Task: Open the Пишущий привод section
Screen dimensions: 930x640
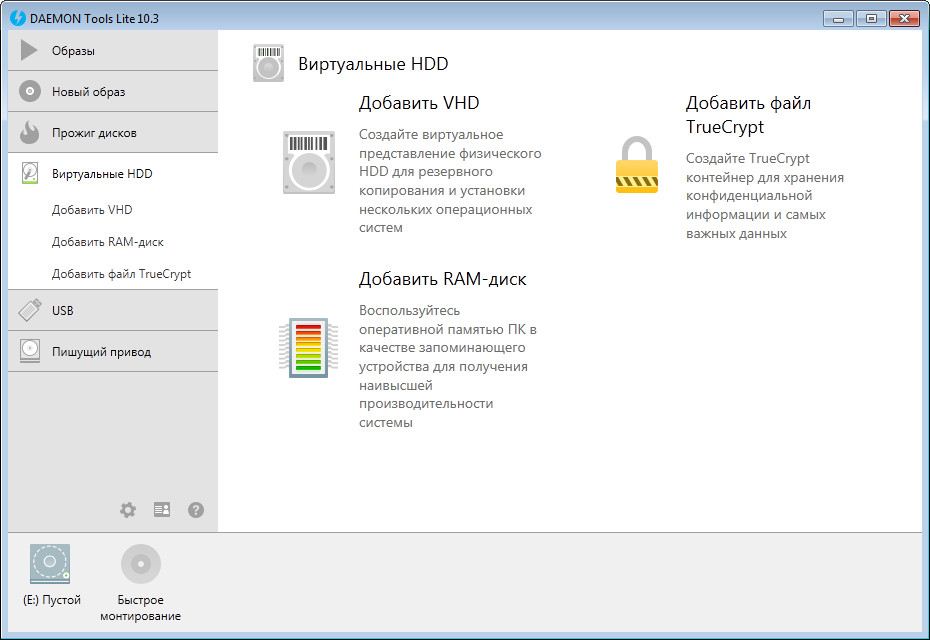Action: (113, 351)
